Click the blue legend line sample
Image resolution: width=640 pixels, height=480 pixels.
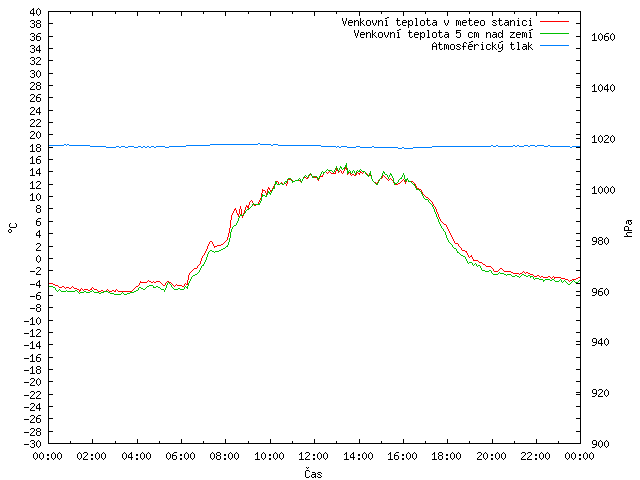tap(554, 46)
